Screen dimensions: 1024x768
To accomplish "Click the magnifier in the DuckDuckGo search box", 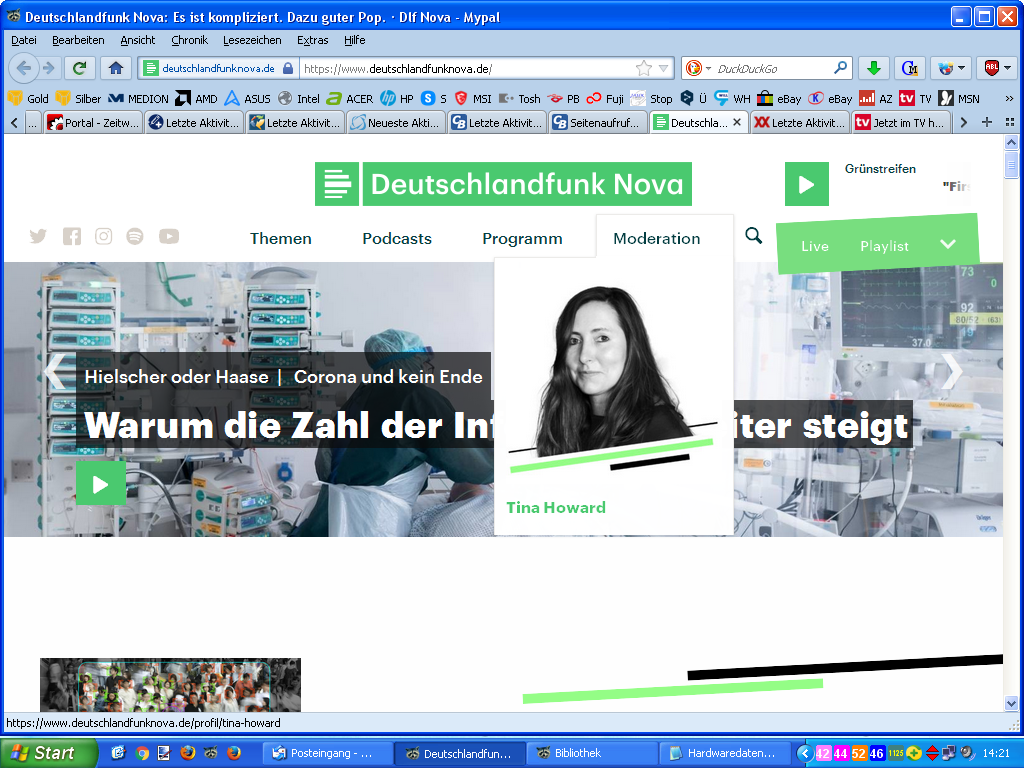I will point(840,68).
